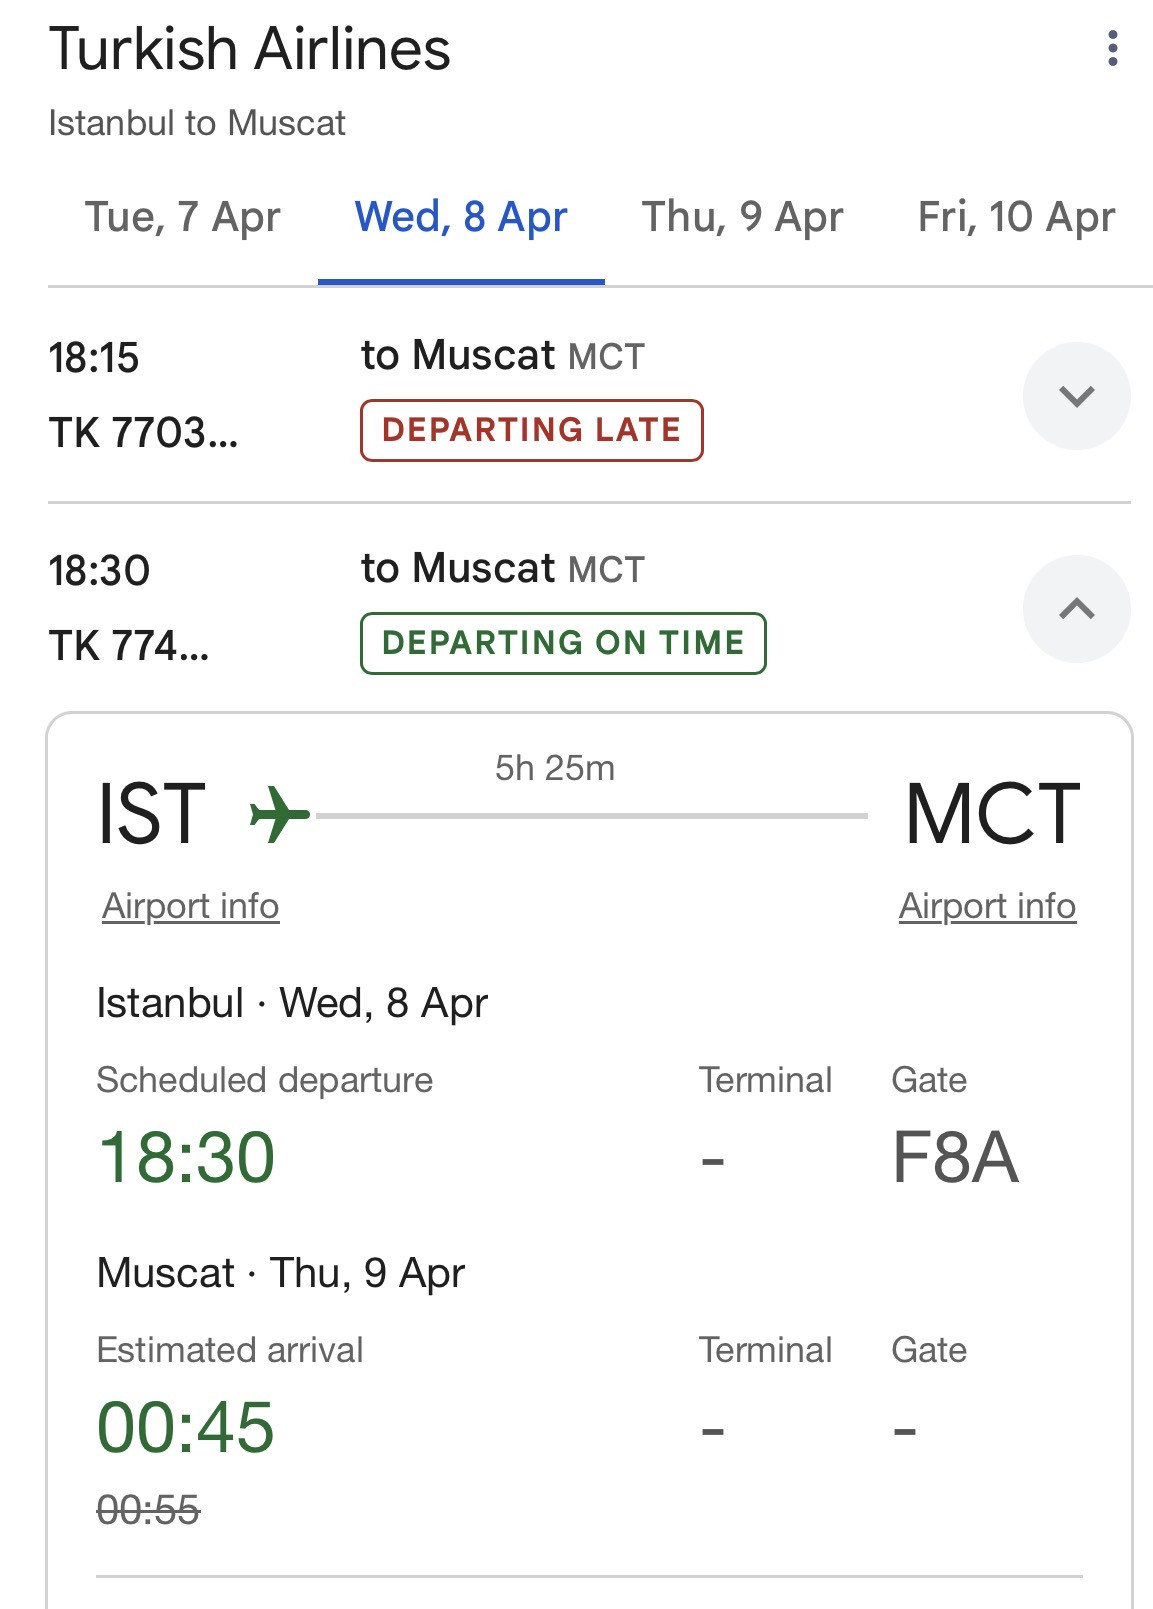Viewport: 1153px width, 1609px height.
Task: Open the Fri, 10 Apr tab
Action: 1016,217
